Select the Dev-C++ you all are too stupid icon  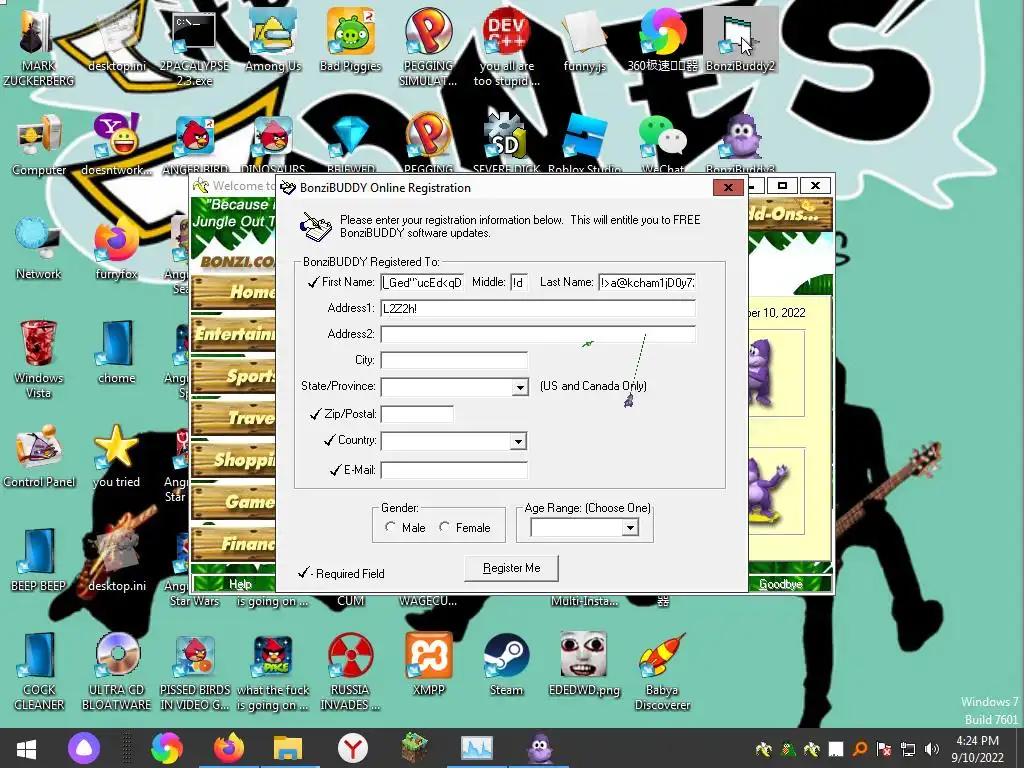pos(507,46)
